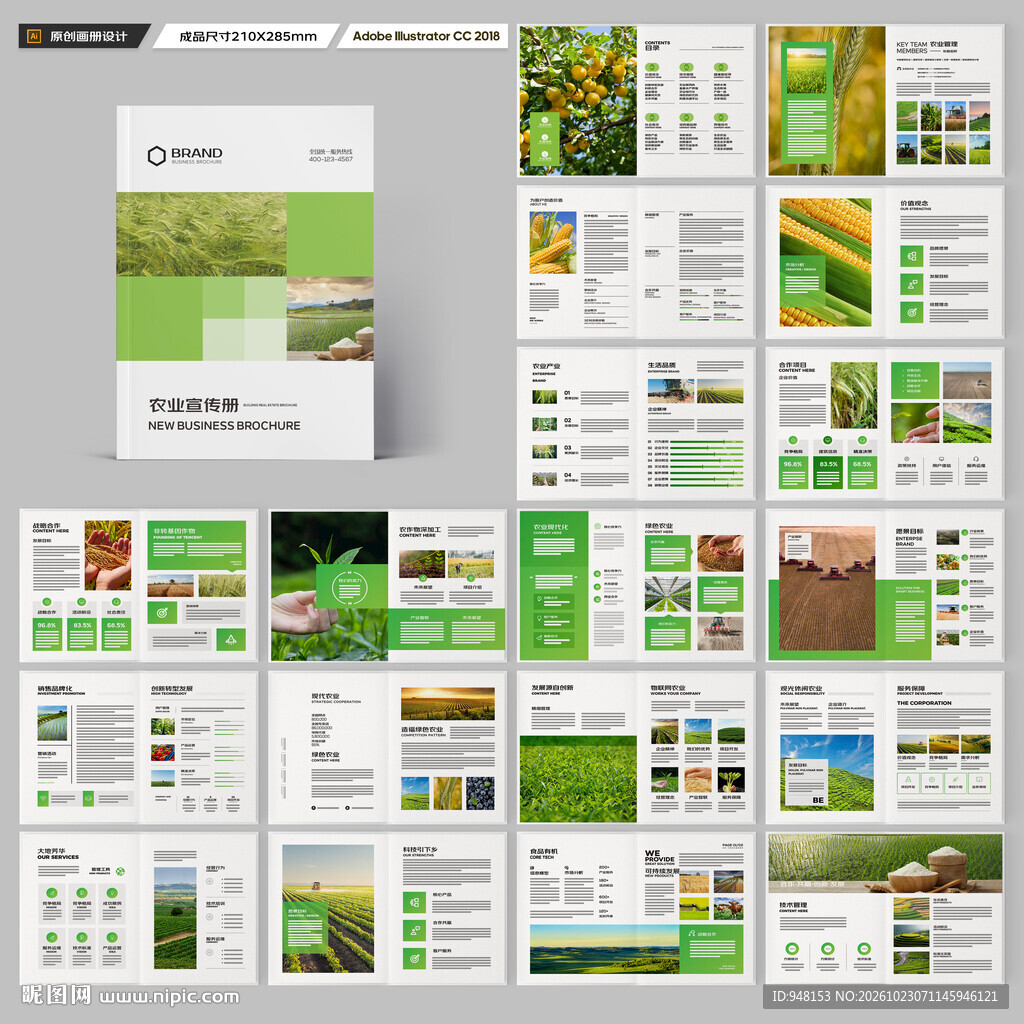The height and width of the screenshot is (1024, 1024).
Task: Click the rice bowl photo on the cover
Action: tap(330, 319)
